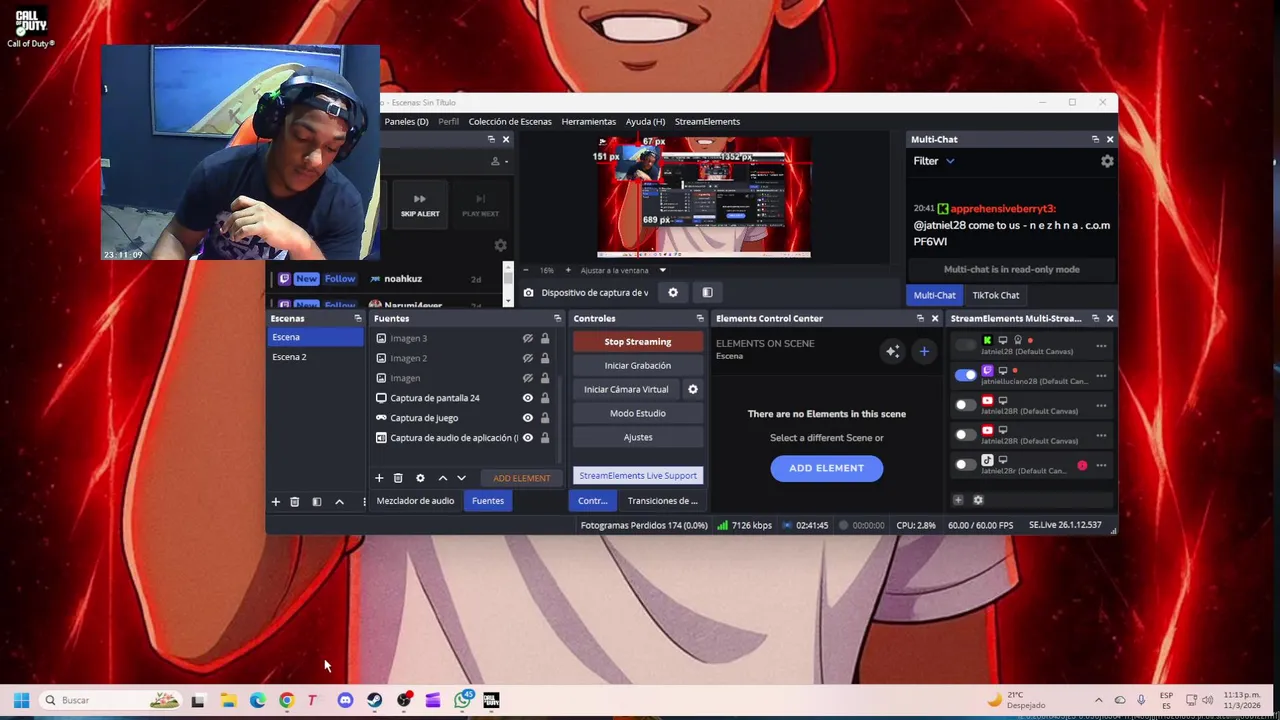Click the AI sparkle icon in Elements Control Center
The height and width of the screenshot is (720, 1280).
892,351
